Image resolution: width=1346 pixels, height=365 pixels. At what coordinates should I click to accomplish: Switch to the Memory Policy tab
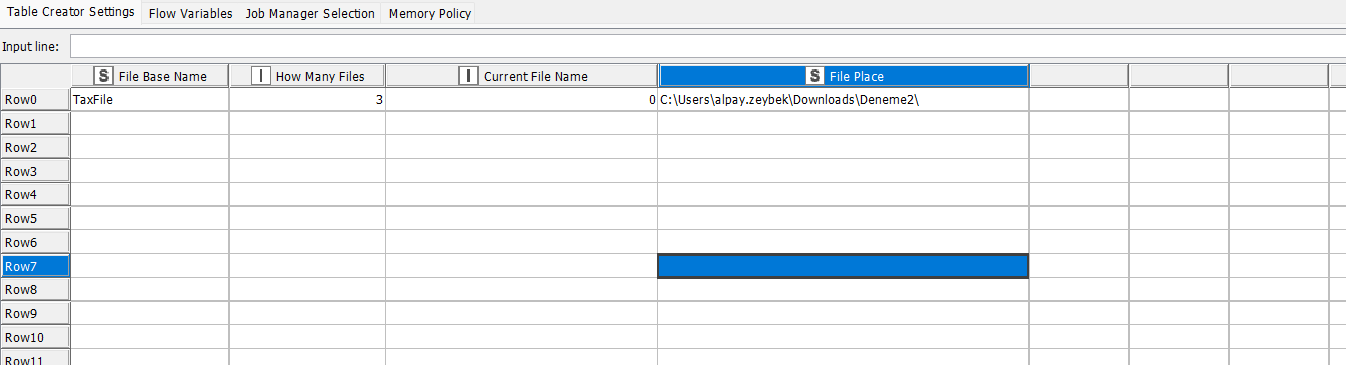coord(430,14)
